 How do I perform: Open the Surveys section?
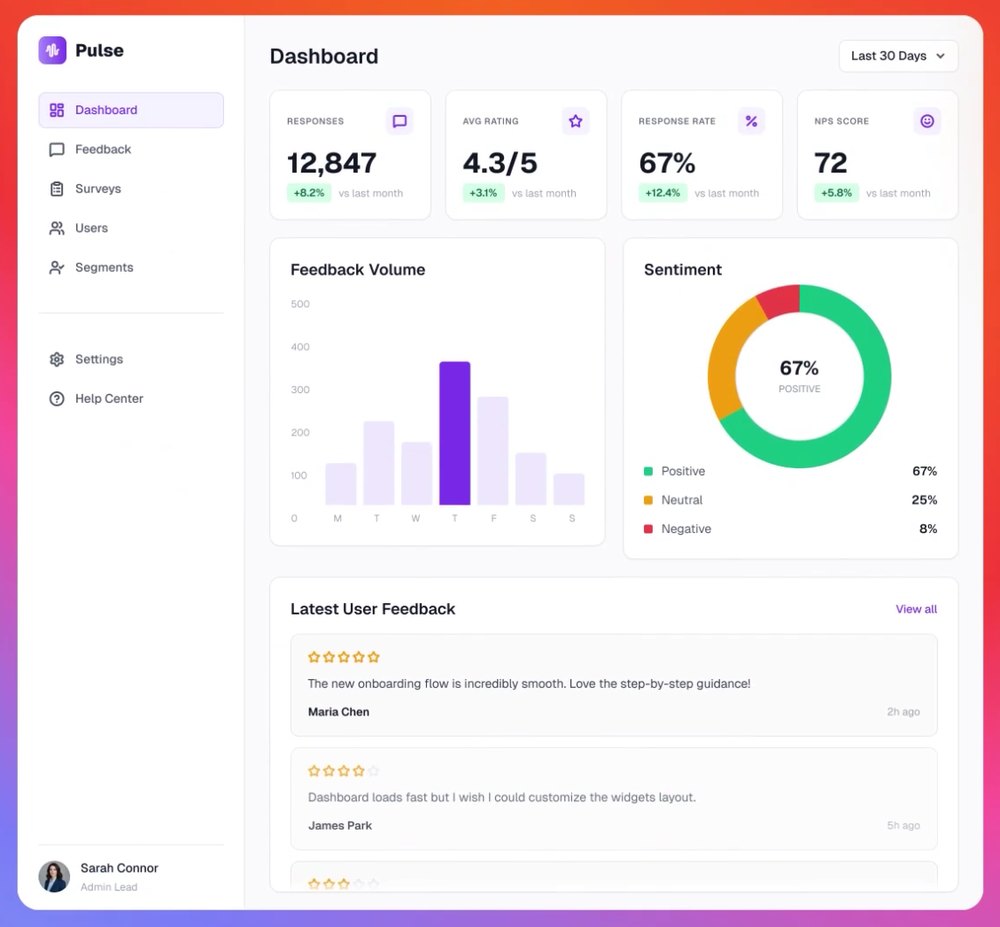click(x=131, y=189)
